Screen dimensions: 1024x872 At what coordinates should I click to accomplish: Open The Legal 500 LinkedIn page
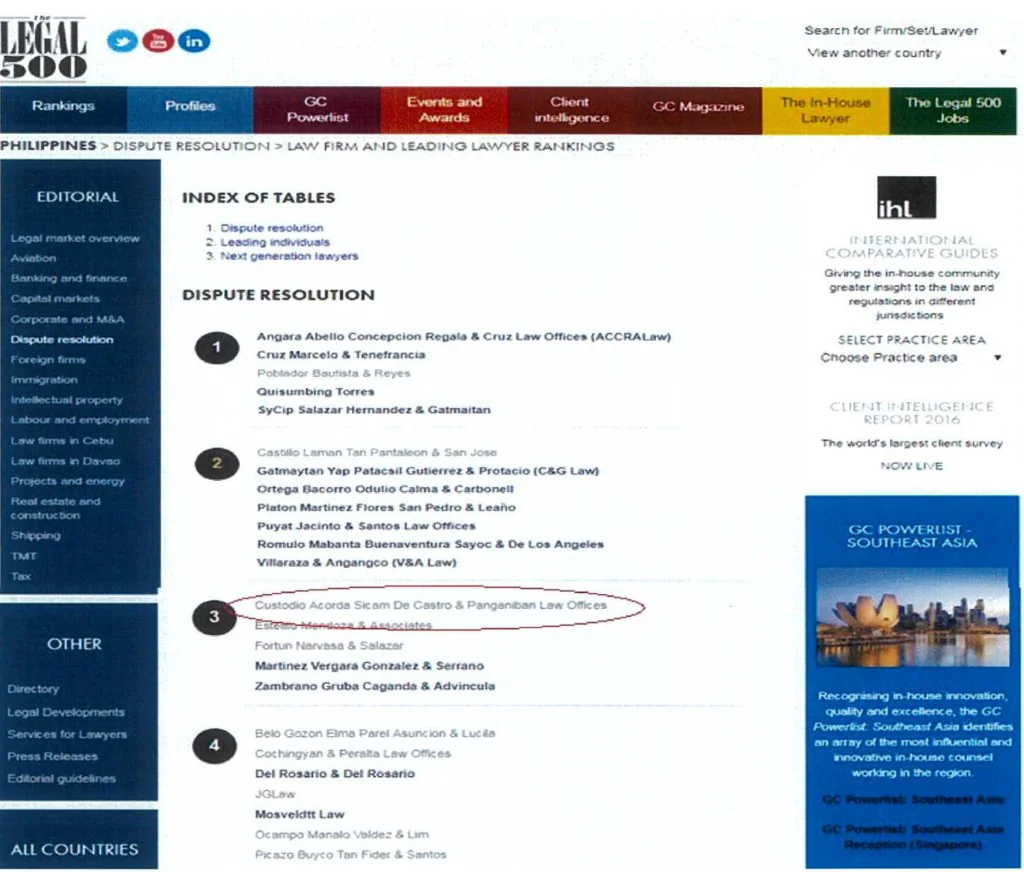(194, 41)
